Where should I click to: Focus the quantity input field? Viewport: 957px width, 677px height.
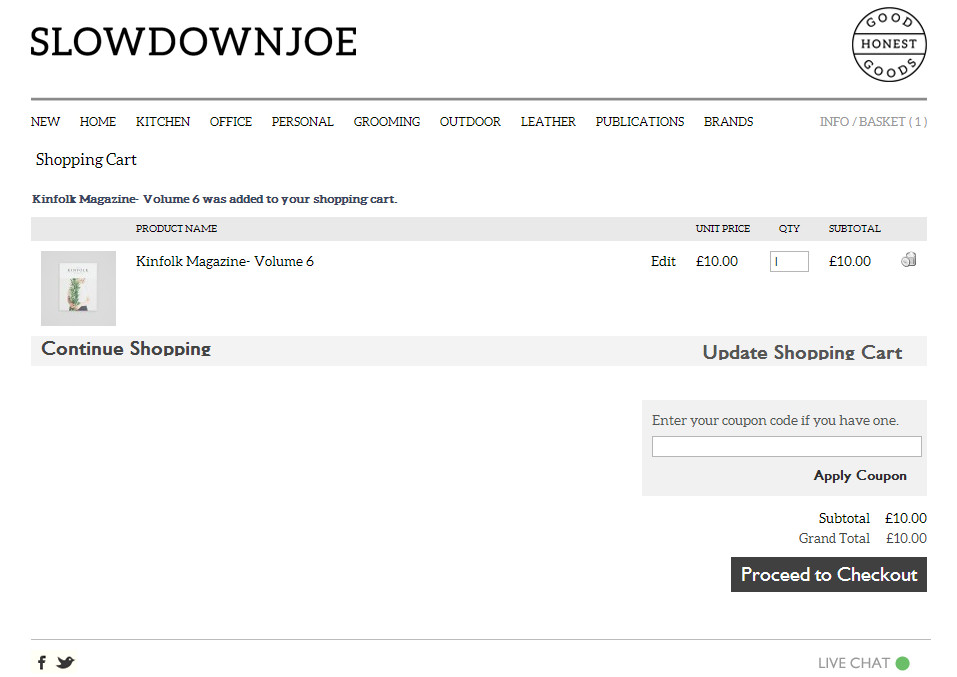[789, 261]
